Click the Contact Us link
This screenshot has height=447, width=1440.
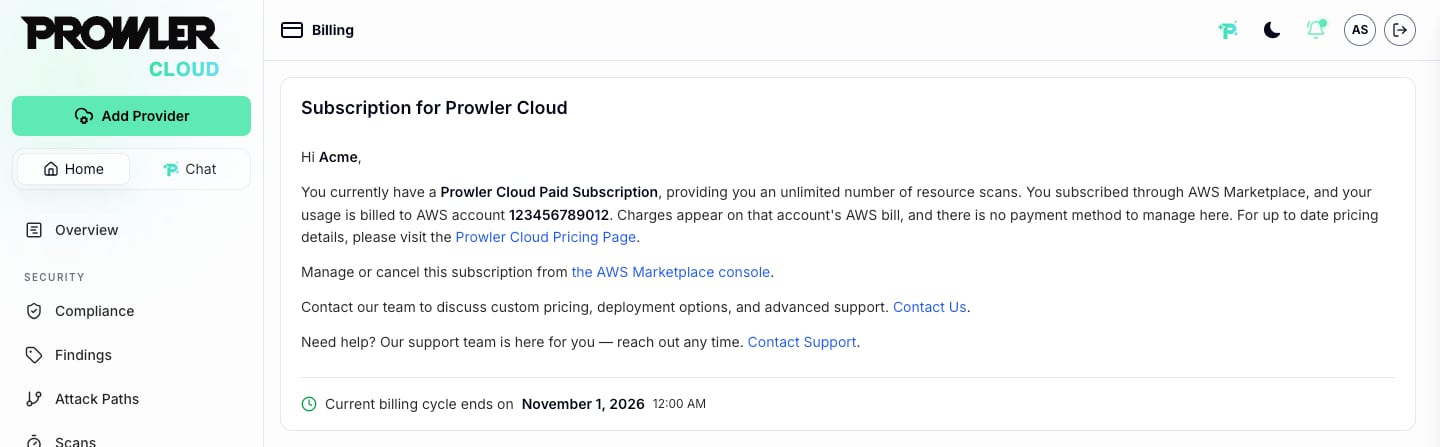tap(930, 307)
